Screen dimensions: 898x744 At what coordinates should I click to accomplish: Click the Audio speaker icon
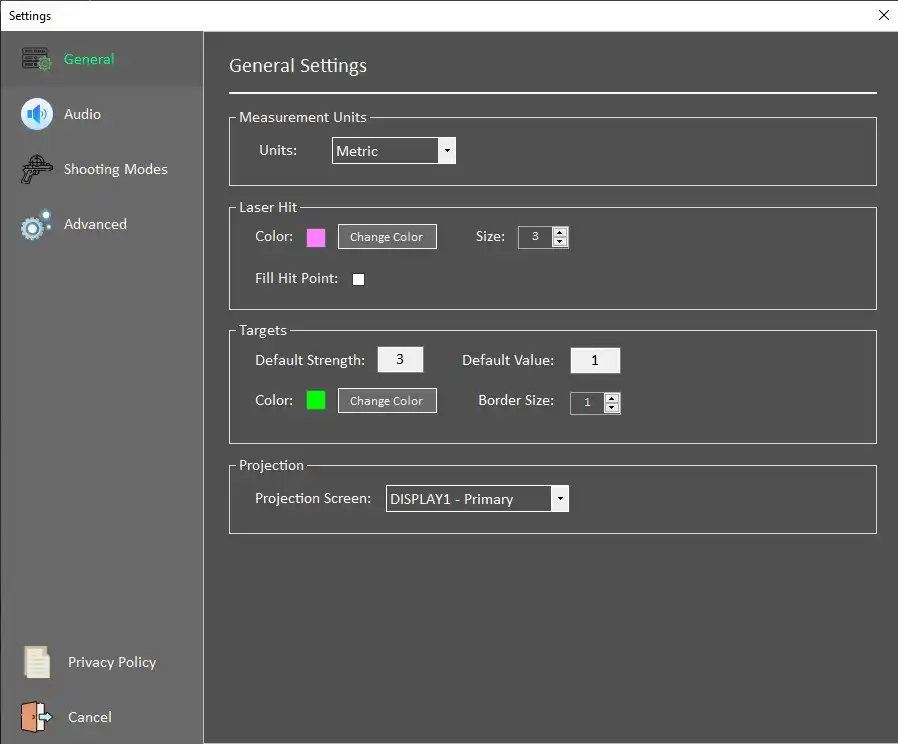[x=37, y=115]
